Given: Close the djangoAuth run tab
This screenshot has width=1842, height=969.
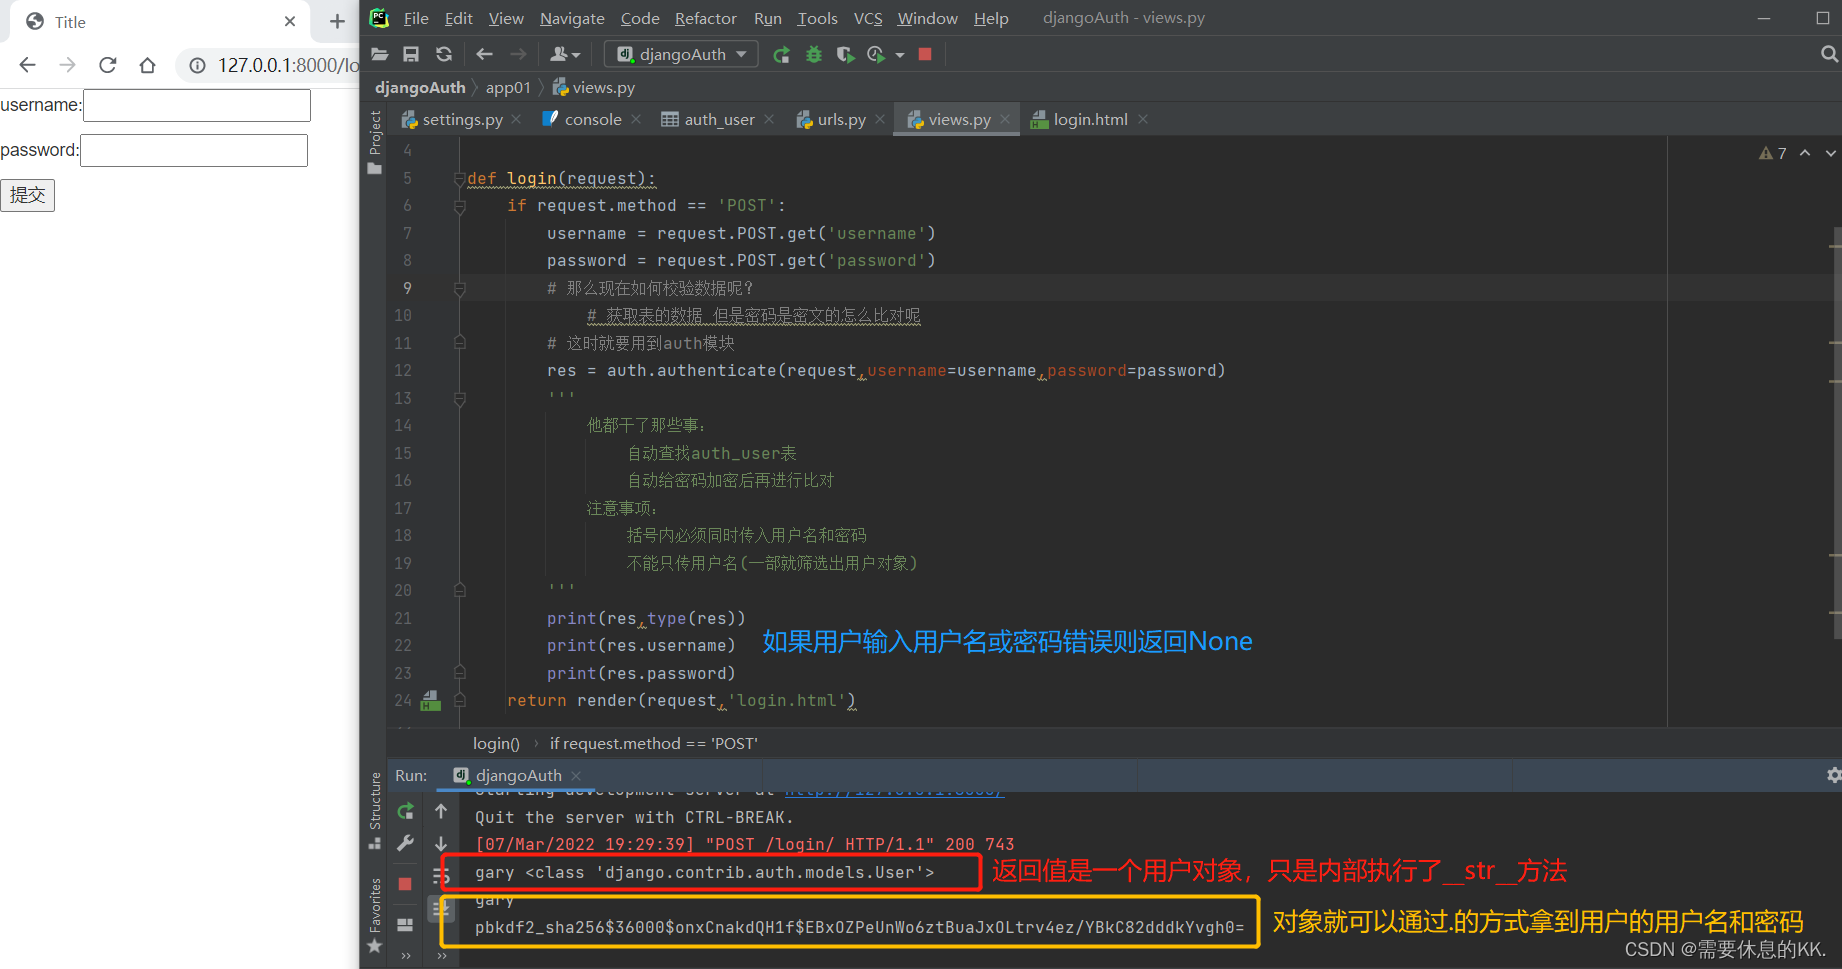Looking at the screenshot, I should 576,775.
